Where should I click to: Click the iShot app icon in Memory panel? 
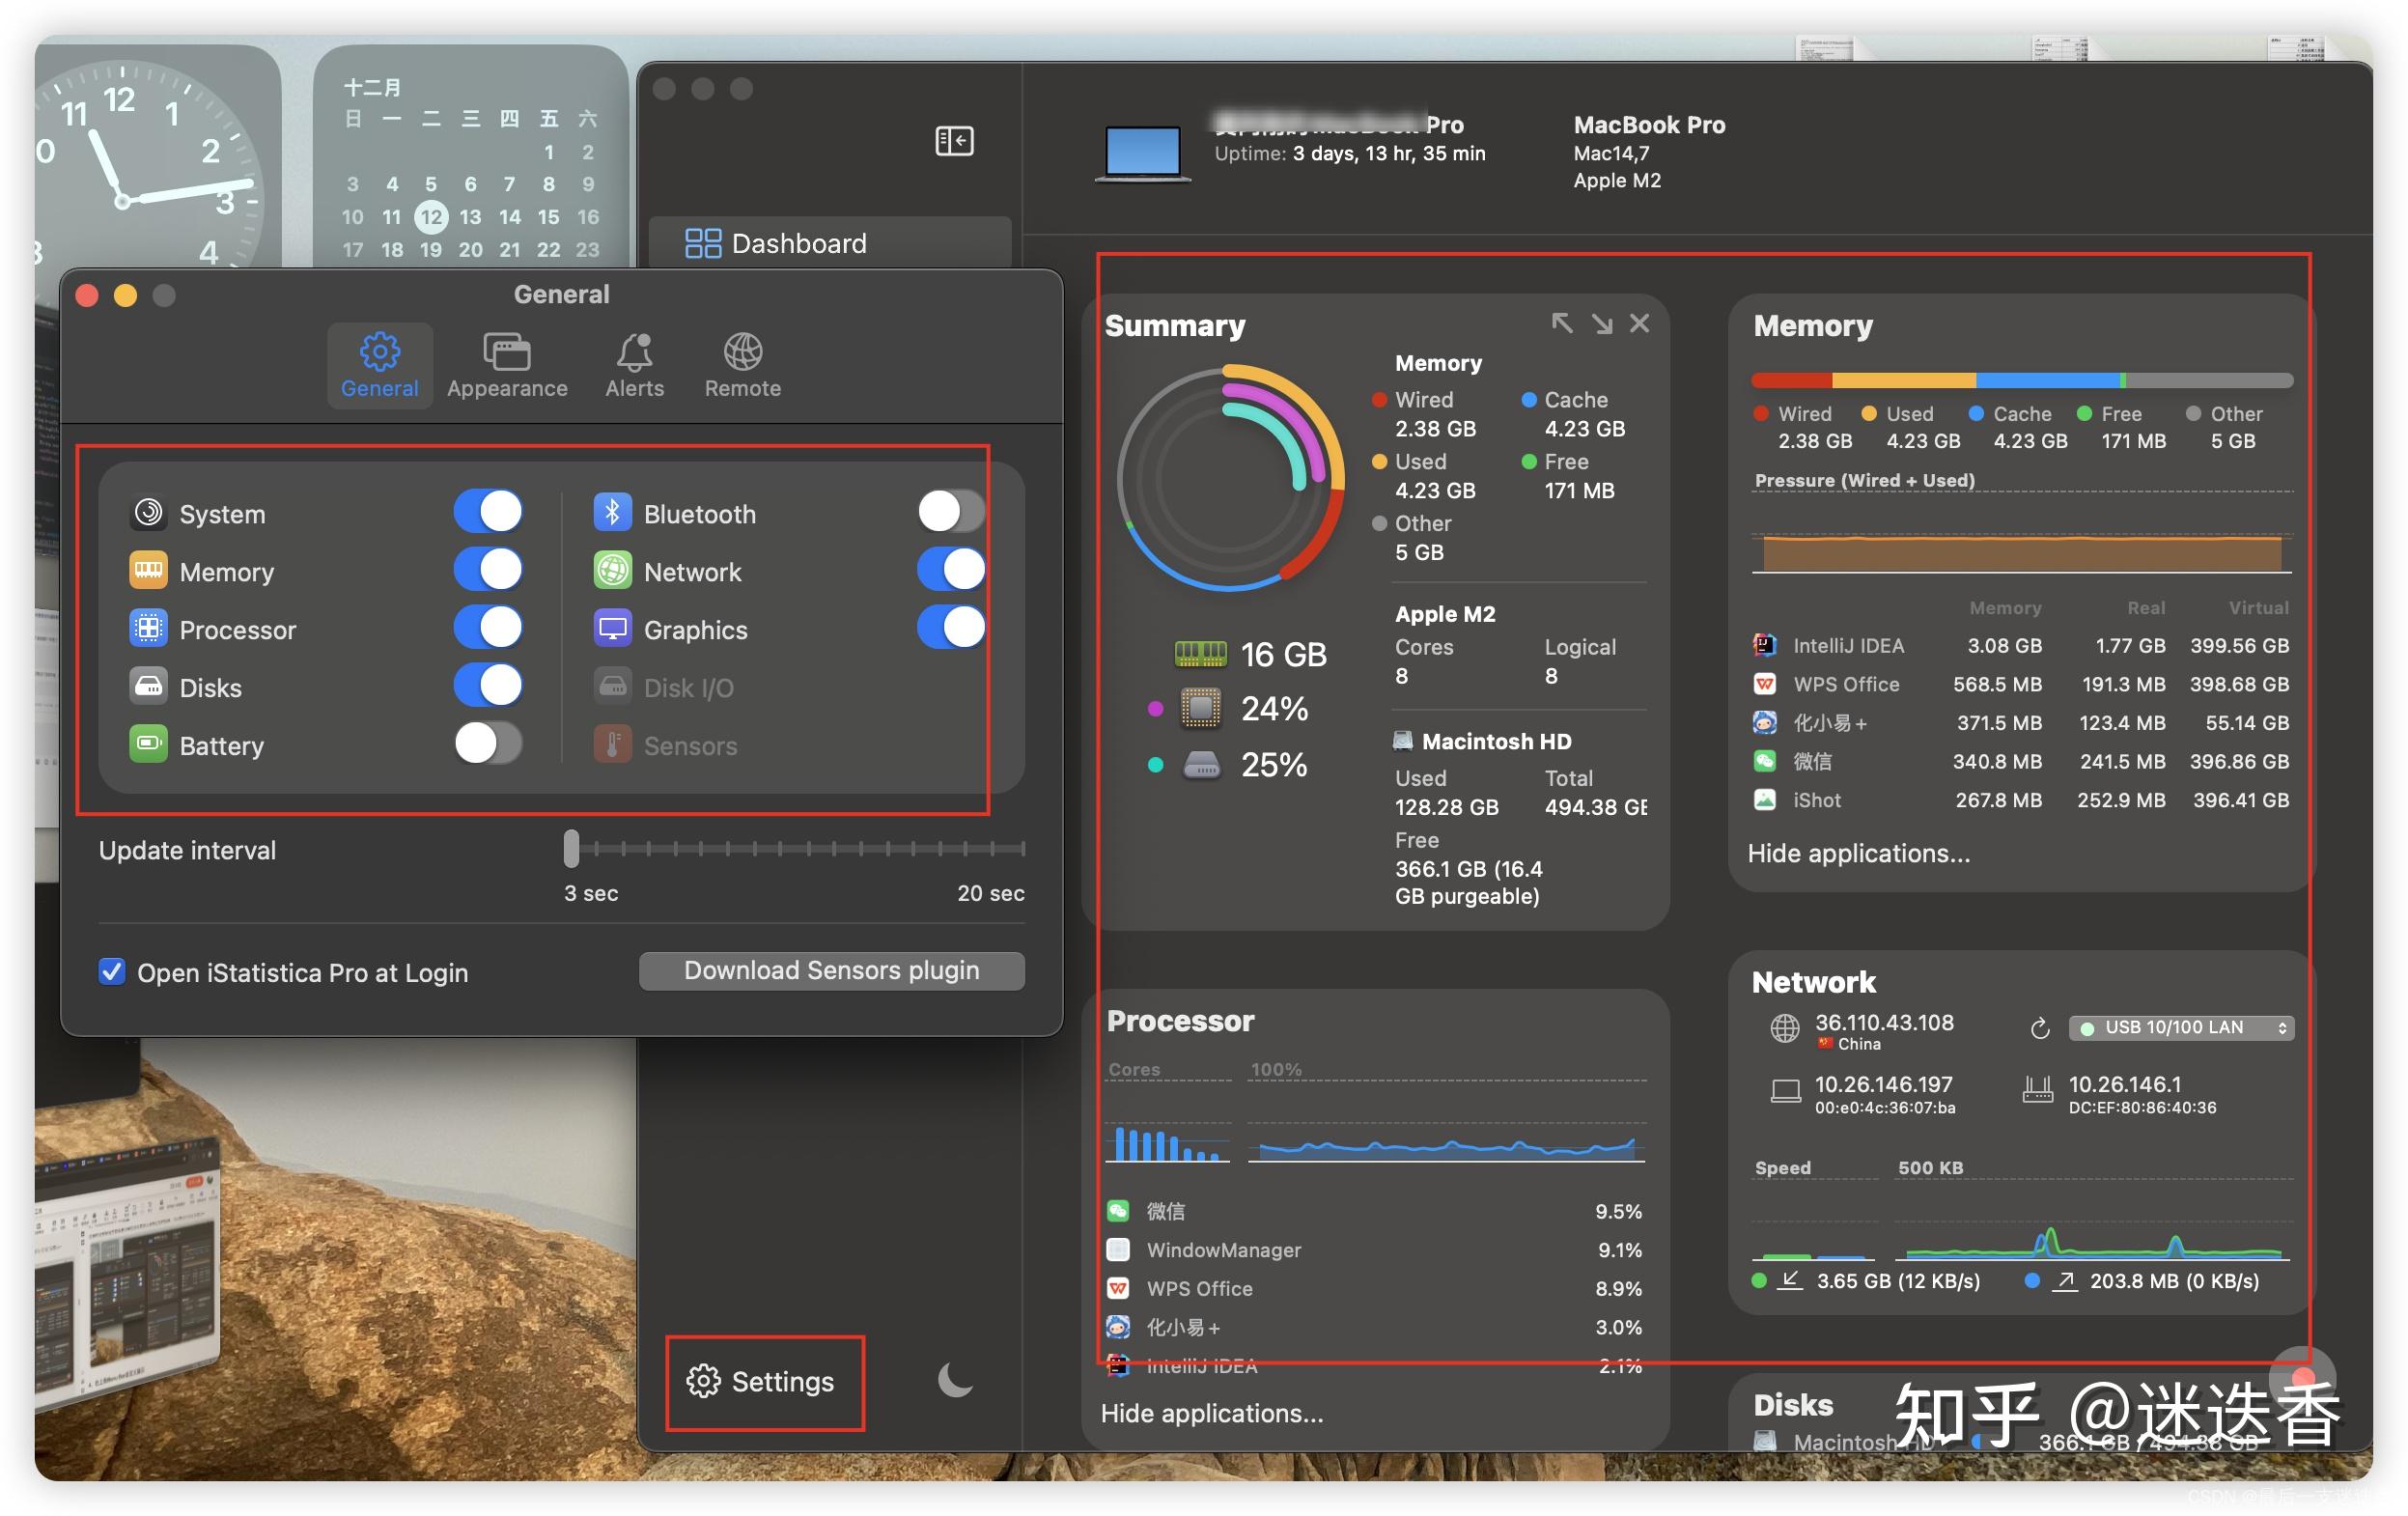point(1766,799)
